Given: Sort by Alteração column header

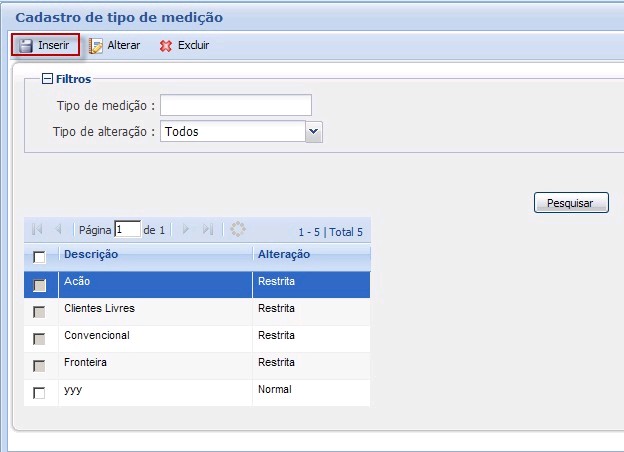Looking at the screenshot, I should [284, 255].
